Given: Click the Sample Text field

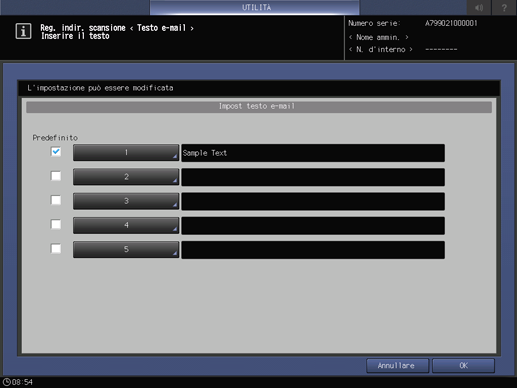Looking at the screenshot, I should tap(313, 153).
